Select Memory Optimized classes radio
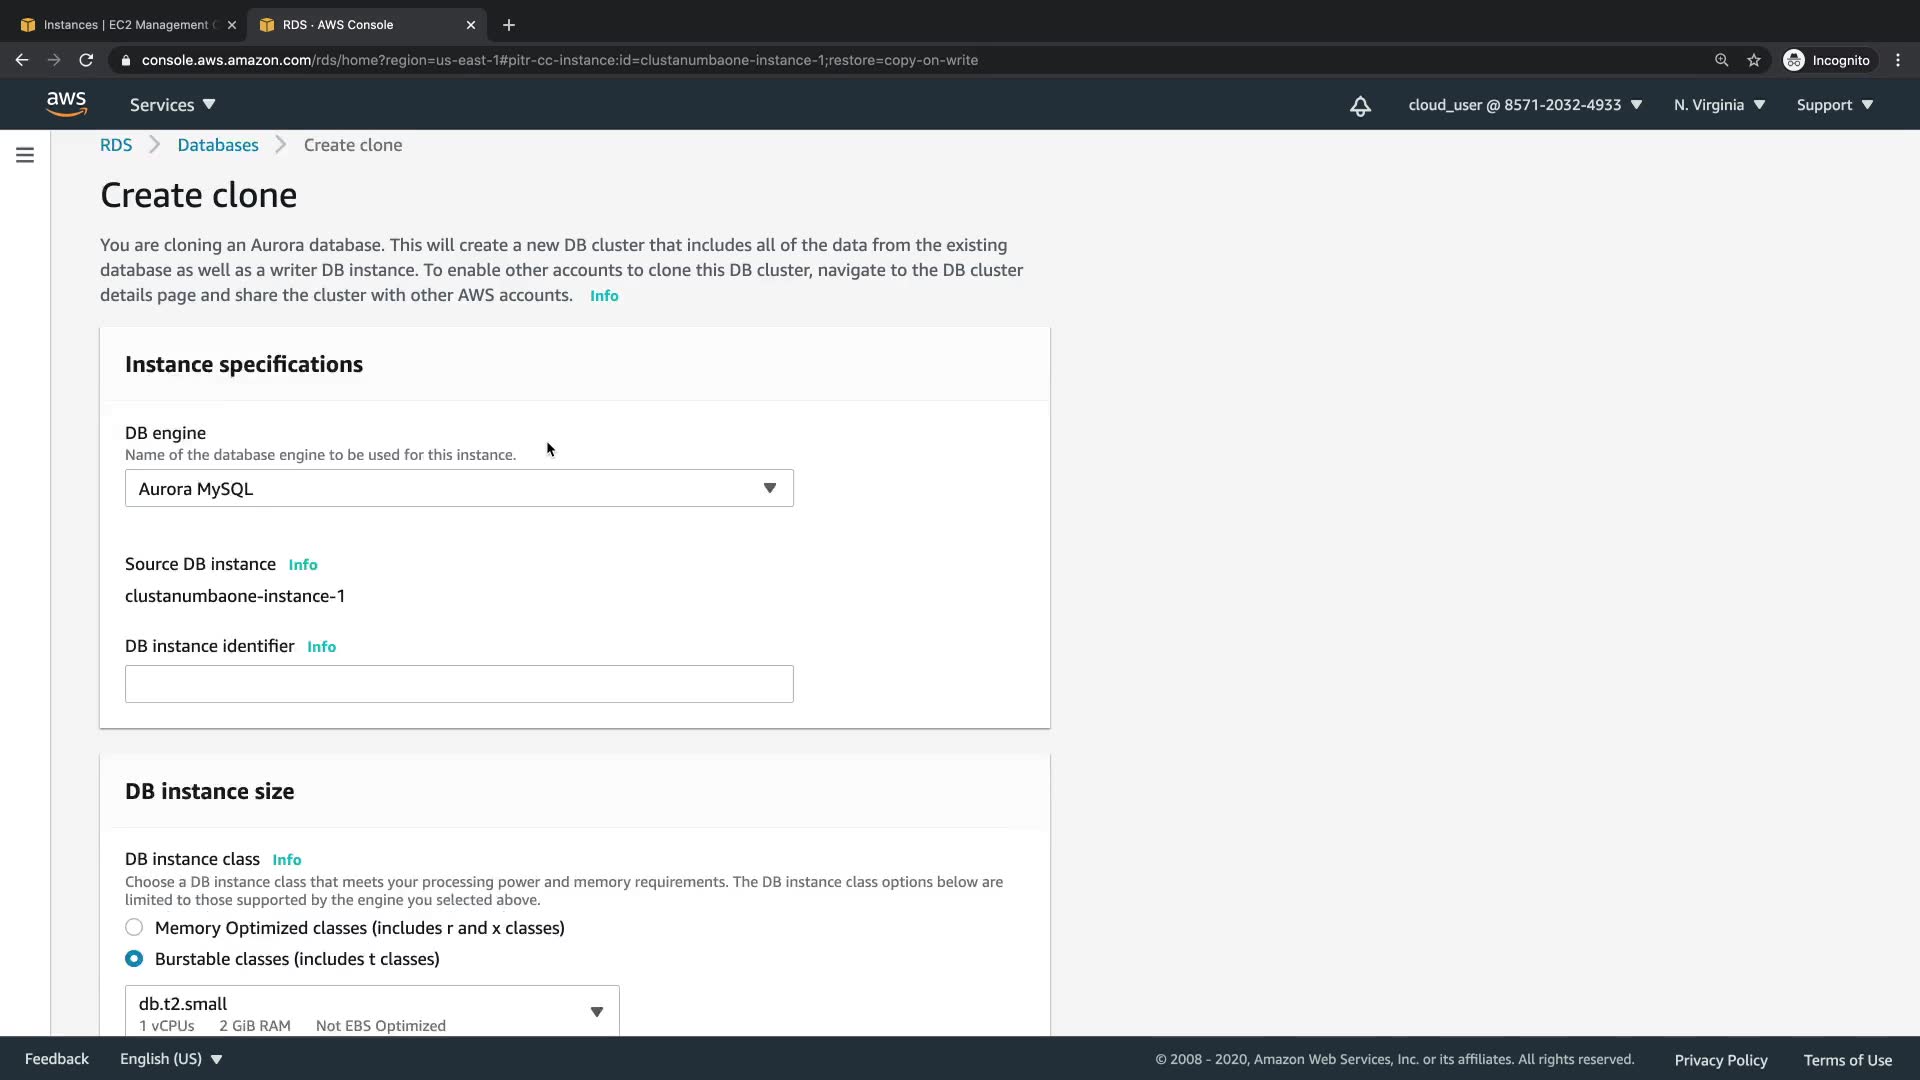 [134, 928]
